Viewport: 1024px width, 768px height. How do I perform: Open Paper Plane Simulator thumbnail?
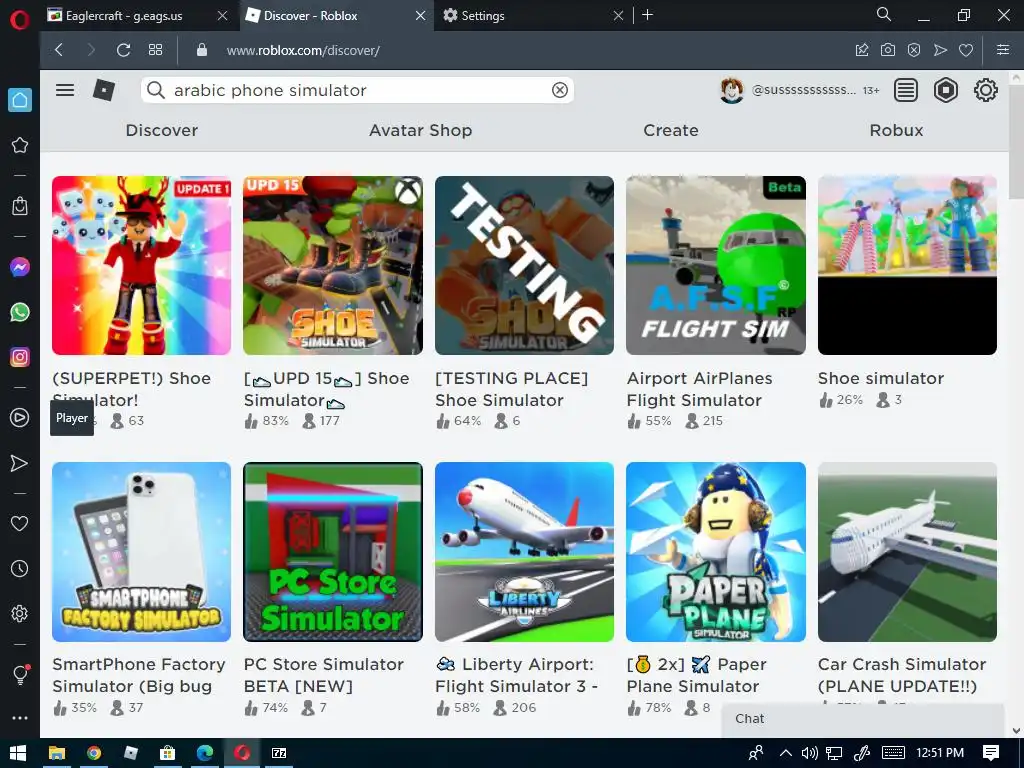(x=716, y=552)
